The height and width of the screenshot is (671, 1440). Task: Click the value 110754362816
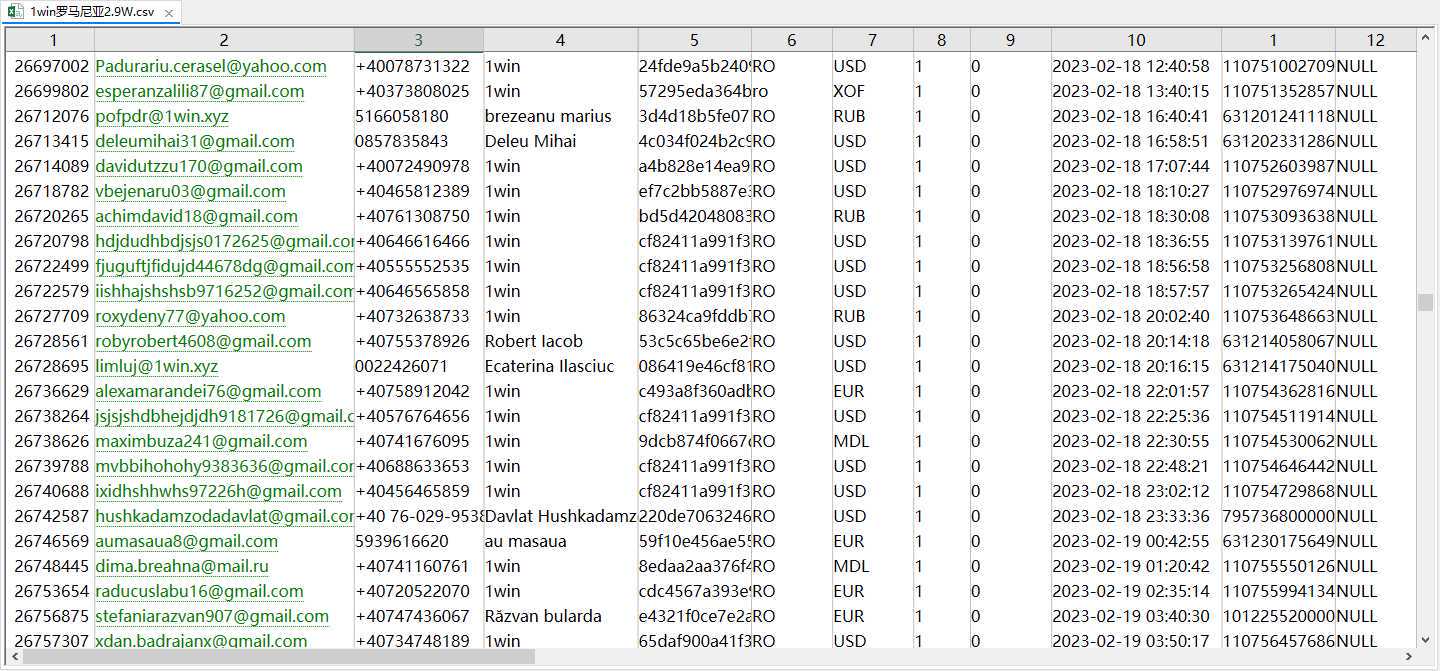tap(1278, 391)
